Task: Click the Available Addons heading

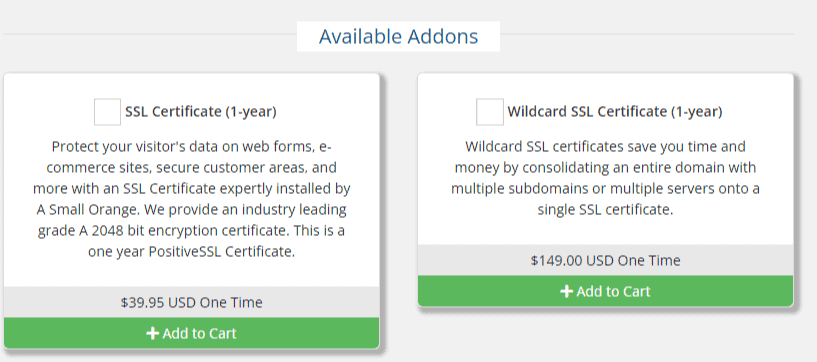Action: (x=399, y=36)
